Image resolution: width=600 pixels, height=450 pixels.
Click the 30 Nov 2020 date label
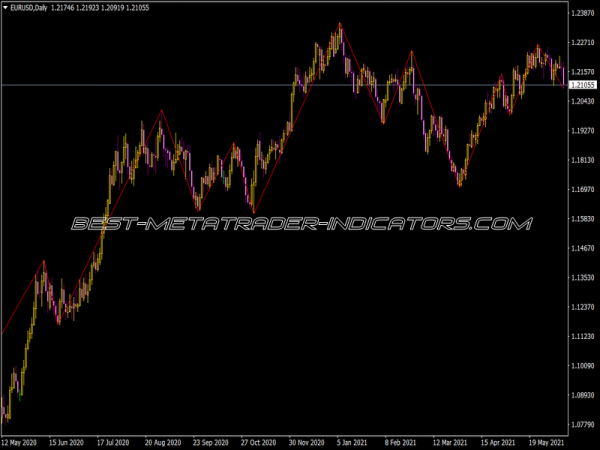click(304, 441)
